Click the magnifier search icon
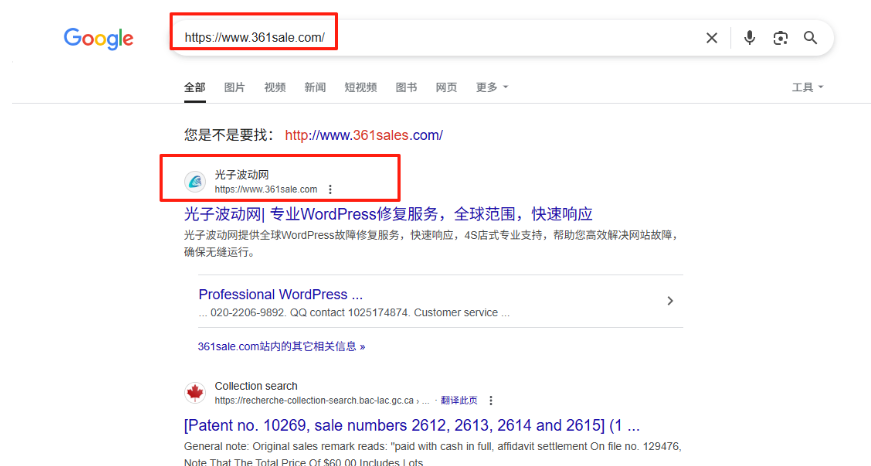The image size is (871, 466). click(810, 38)
